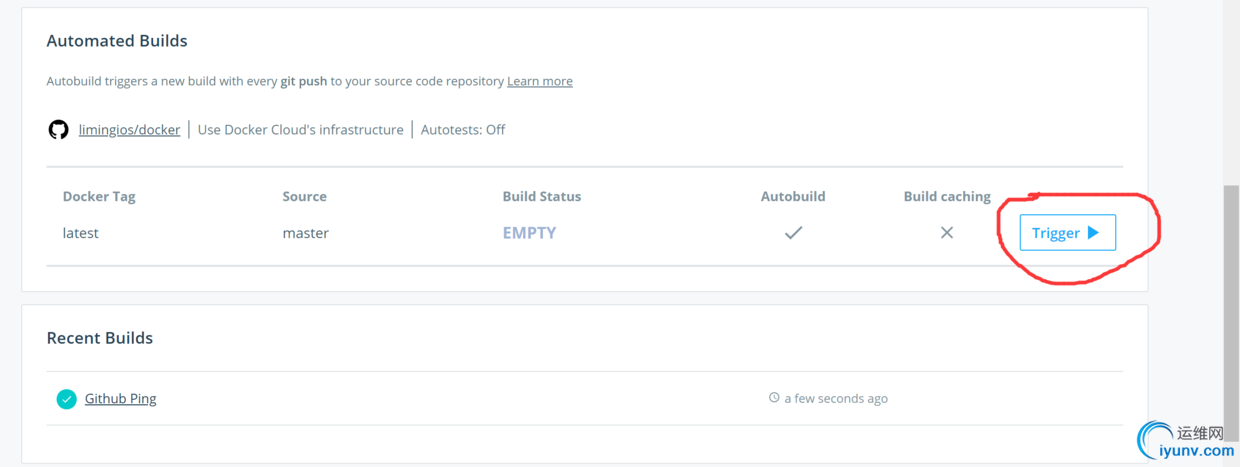Click the Build Status column header

[542, 197]
